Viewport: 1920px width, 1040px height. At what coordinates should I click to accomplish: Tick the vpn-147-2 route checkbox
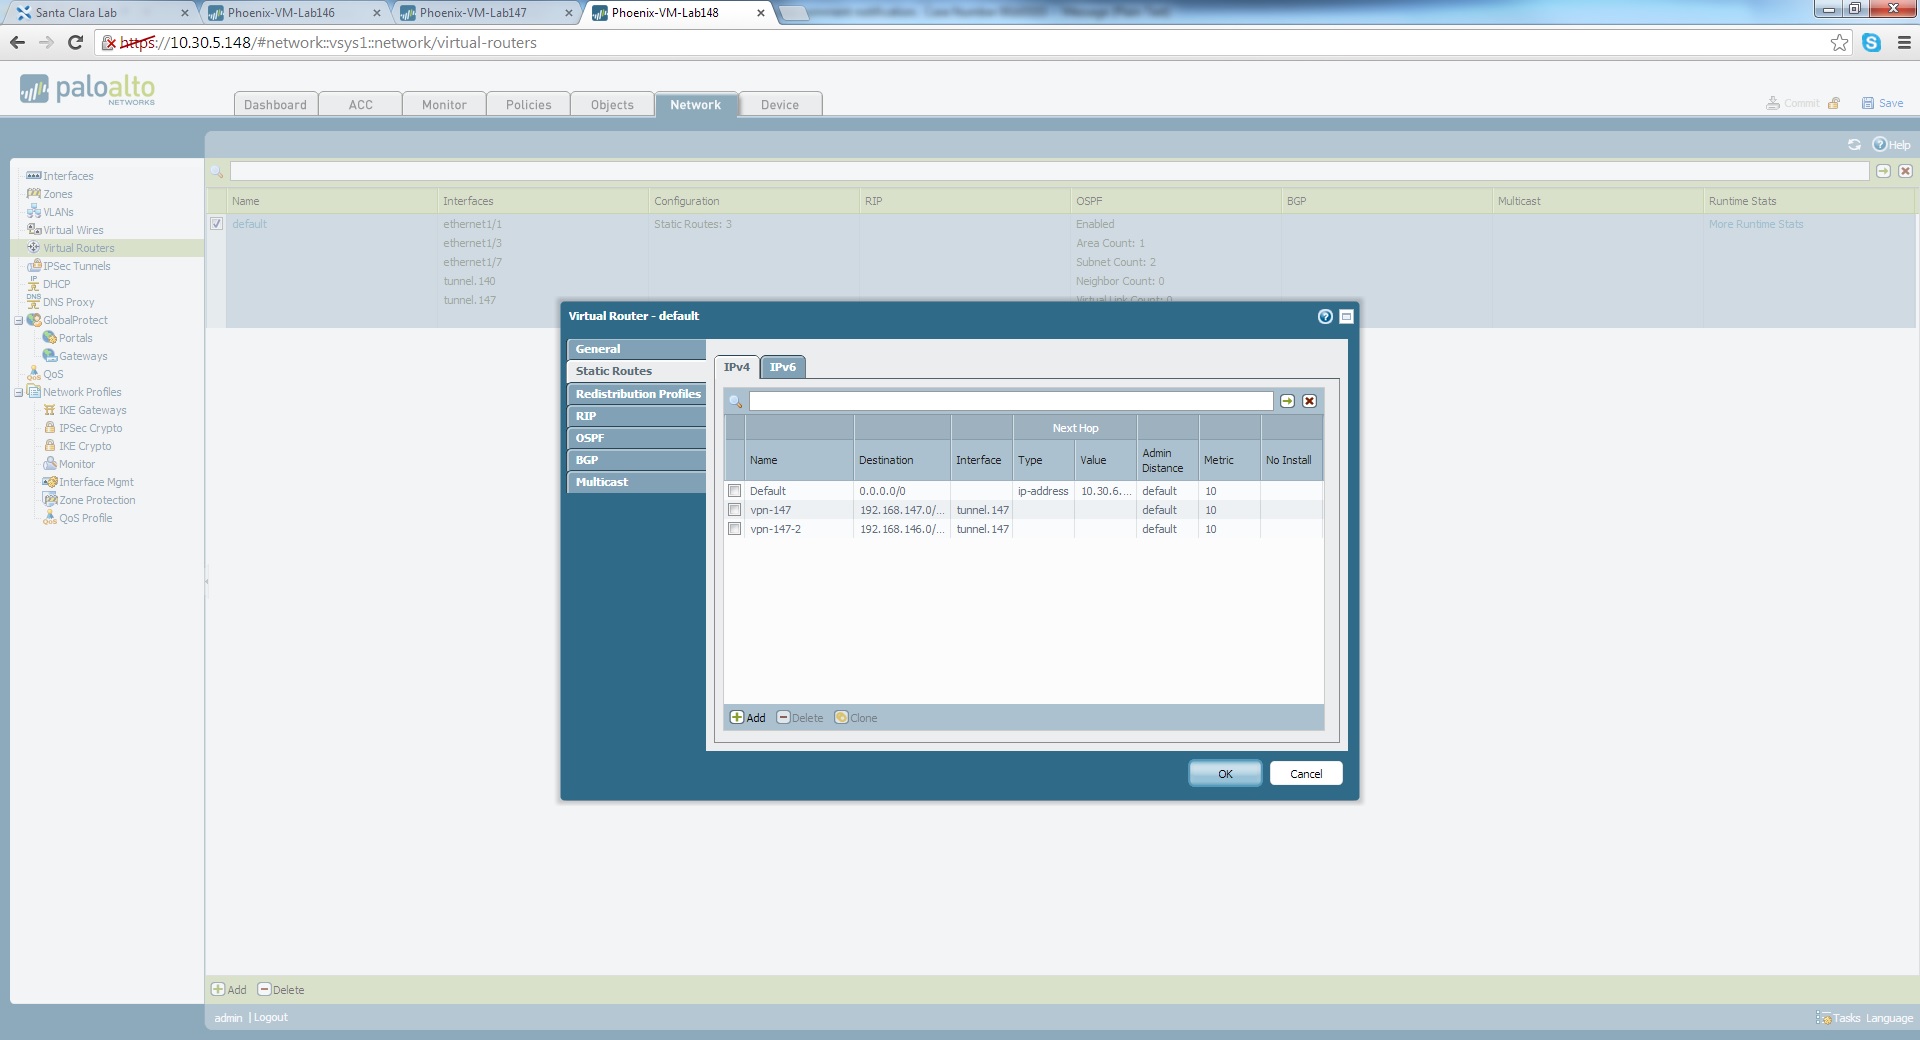pyautogui.click(x=735, y=529)
